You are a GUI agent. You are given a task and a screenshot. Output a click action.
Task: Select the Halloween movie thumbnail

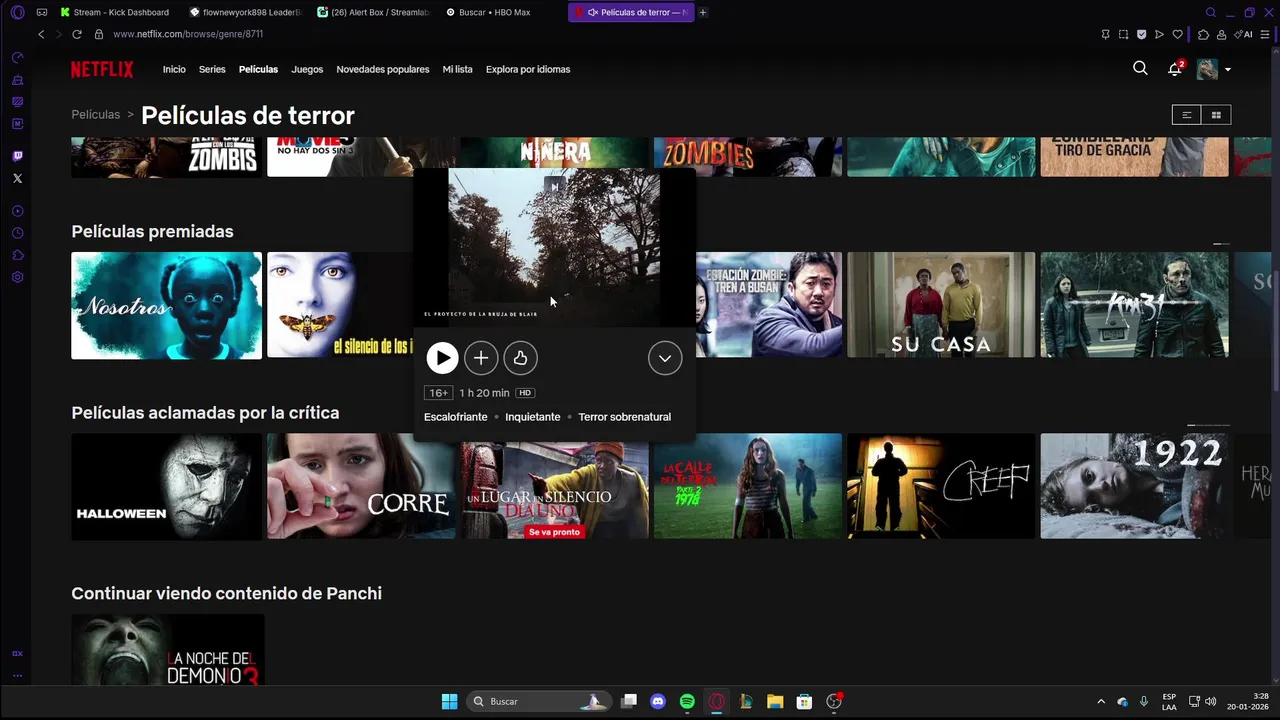point(166,486)
